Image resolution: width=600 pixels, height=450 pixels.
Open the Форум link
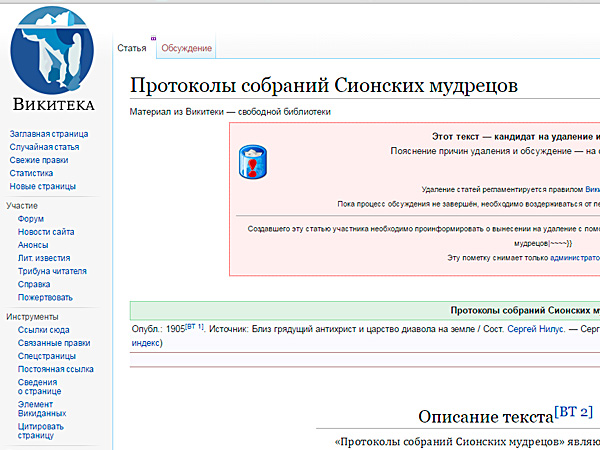(31, 219)
